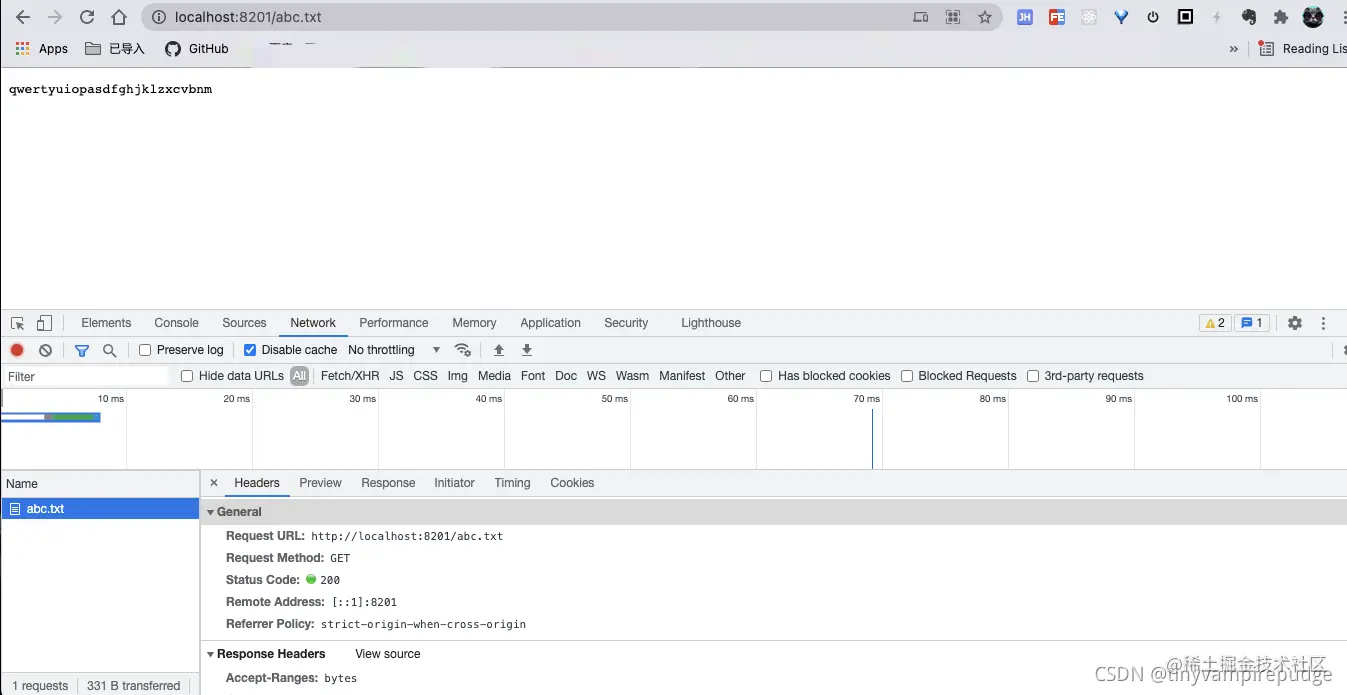Open the Preview tab of the request
Screen dimensions: 1347x695
(x=320, y=483)
